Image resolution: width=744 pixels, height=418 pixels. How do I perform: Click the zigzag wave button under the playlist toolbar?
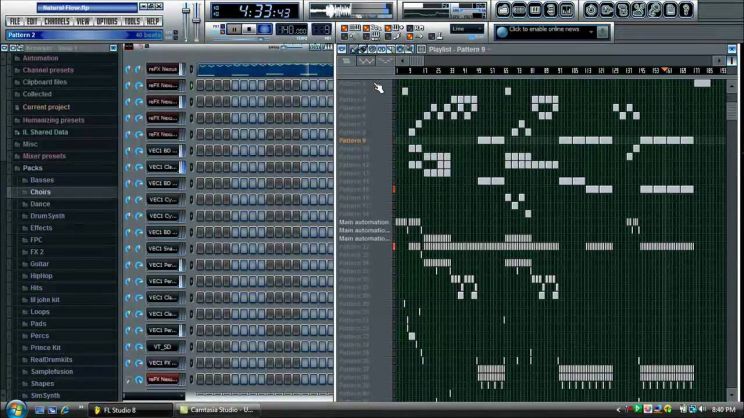tap(366, 61)
